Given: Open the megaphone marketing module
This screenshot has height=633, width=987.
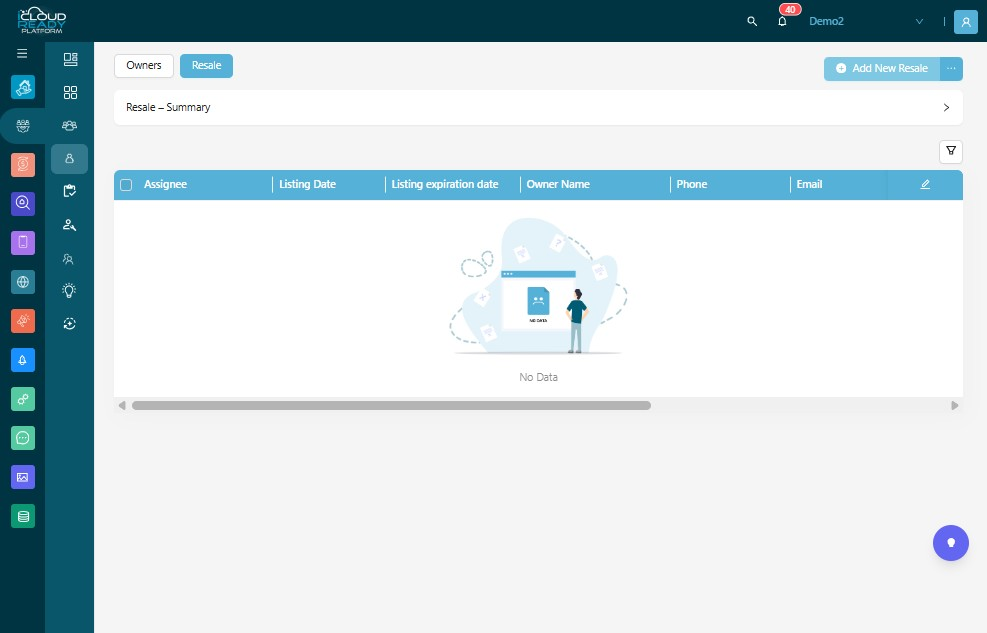Looking at the screenshot, I should click(x=23, y=321).
